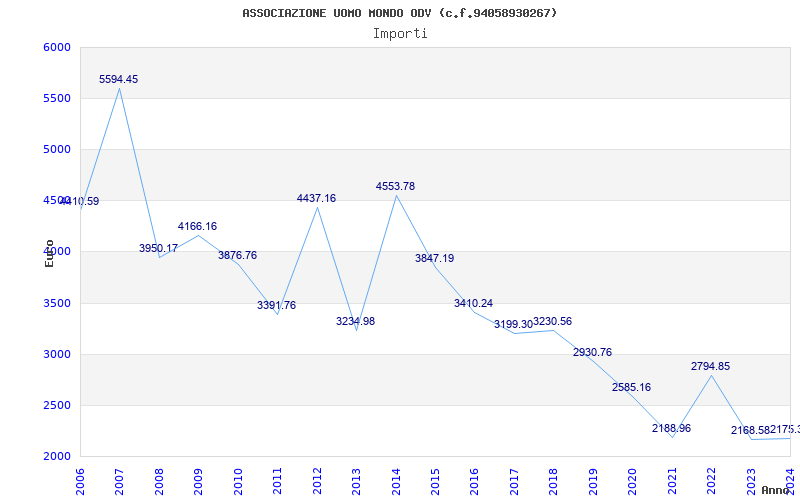Select the 2017 year on x-axis

(x=514, y=482)
